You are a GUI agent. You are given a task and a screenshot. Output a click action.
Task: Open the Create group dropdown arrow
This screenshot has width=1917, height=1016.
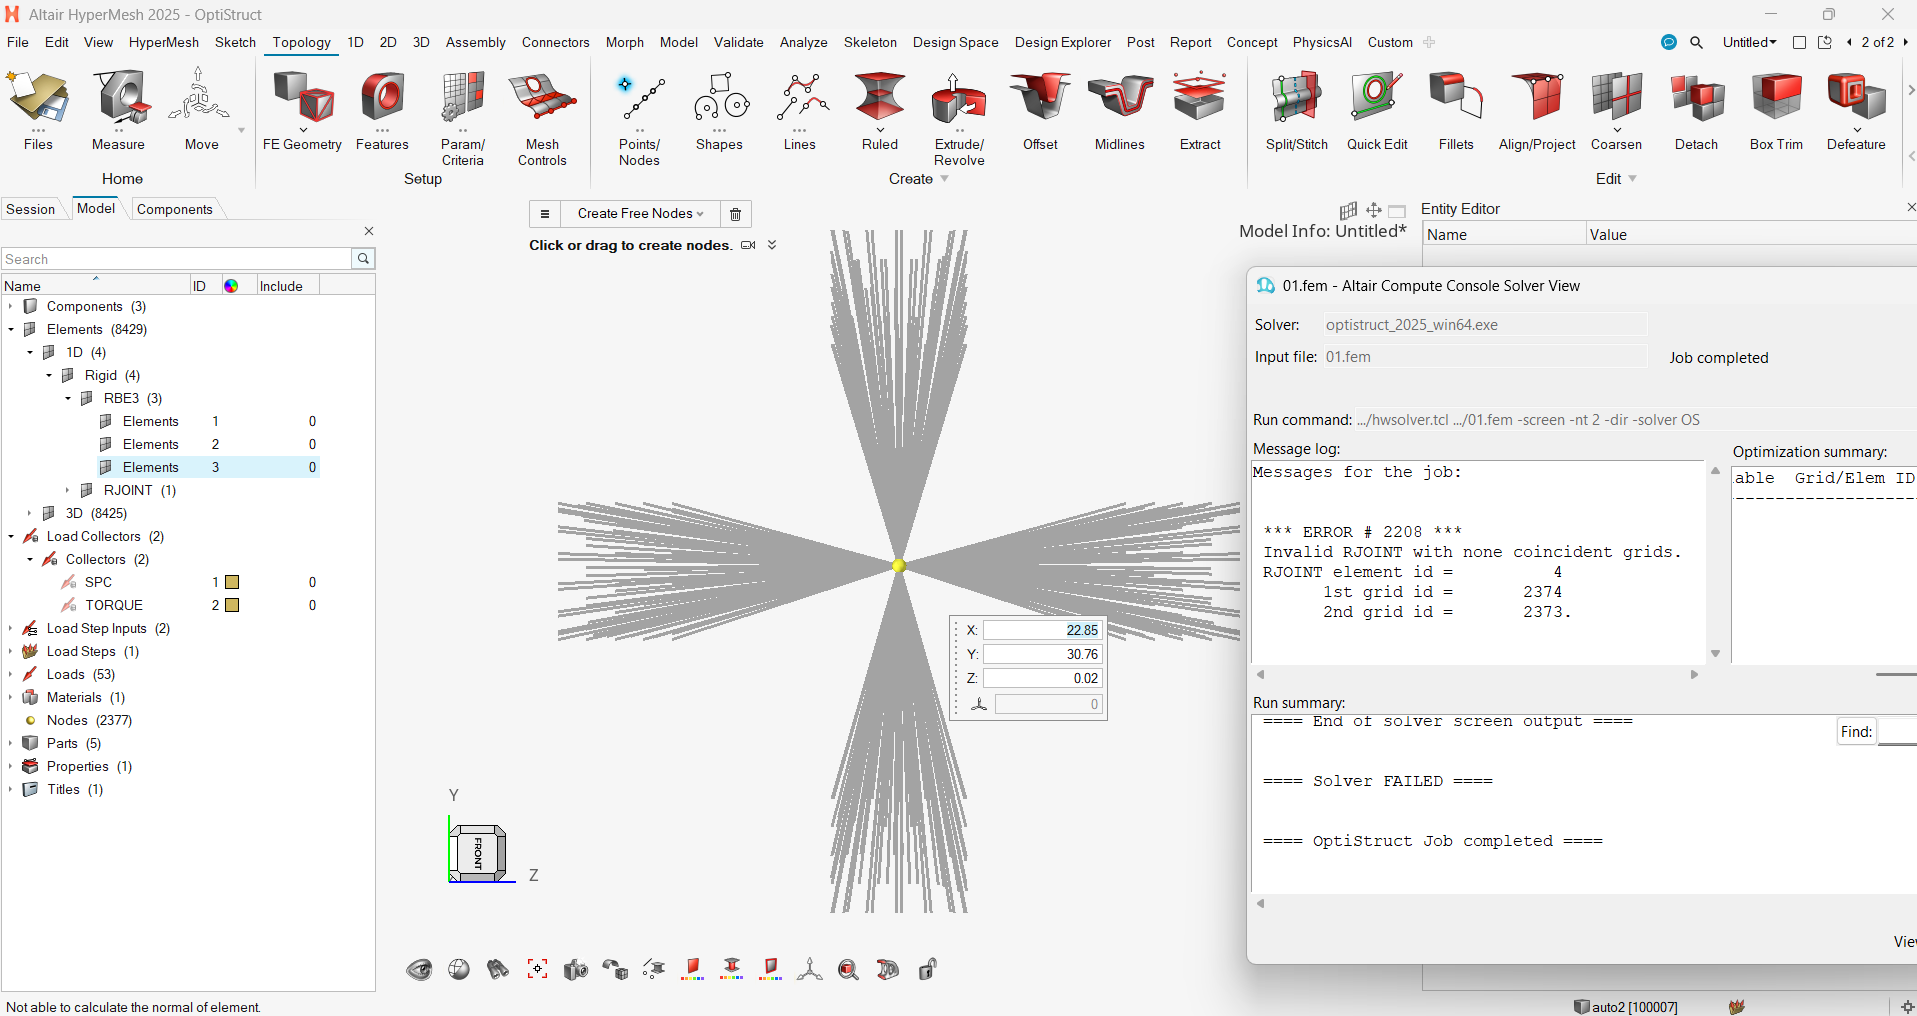pyautogui.click(x=945, y=179)
